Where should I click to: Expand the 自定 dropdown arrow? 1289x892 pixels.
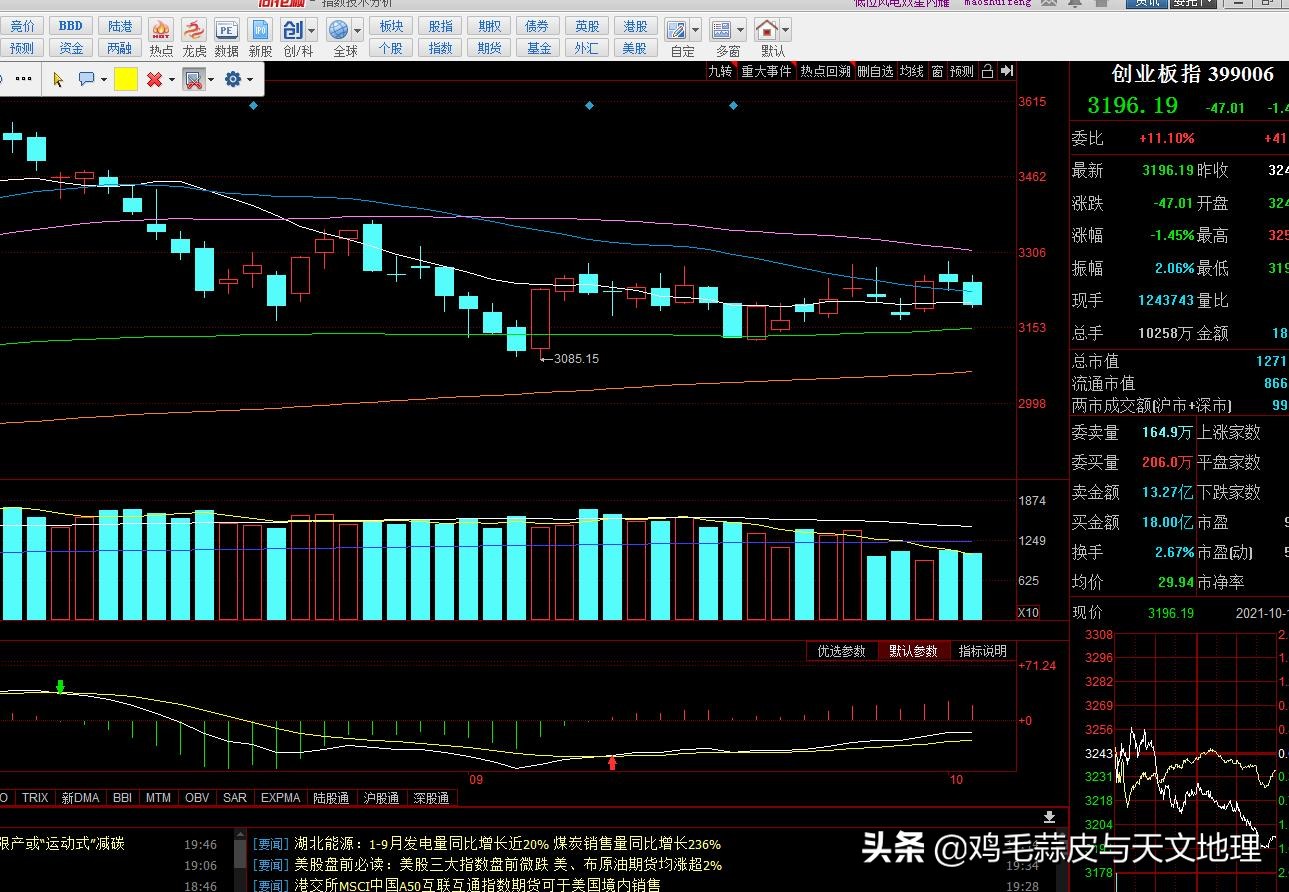click(x=695, y=30)
